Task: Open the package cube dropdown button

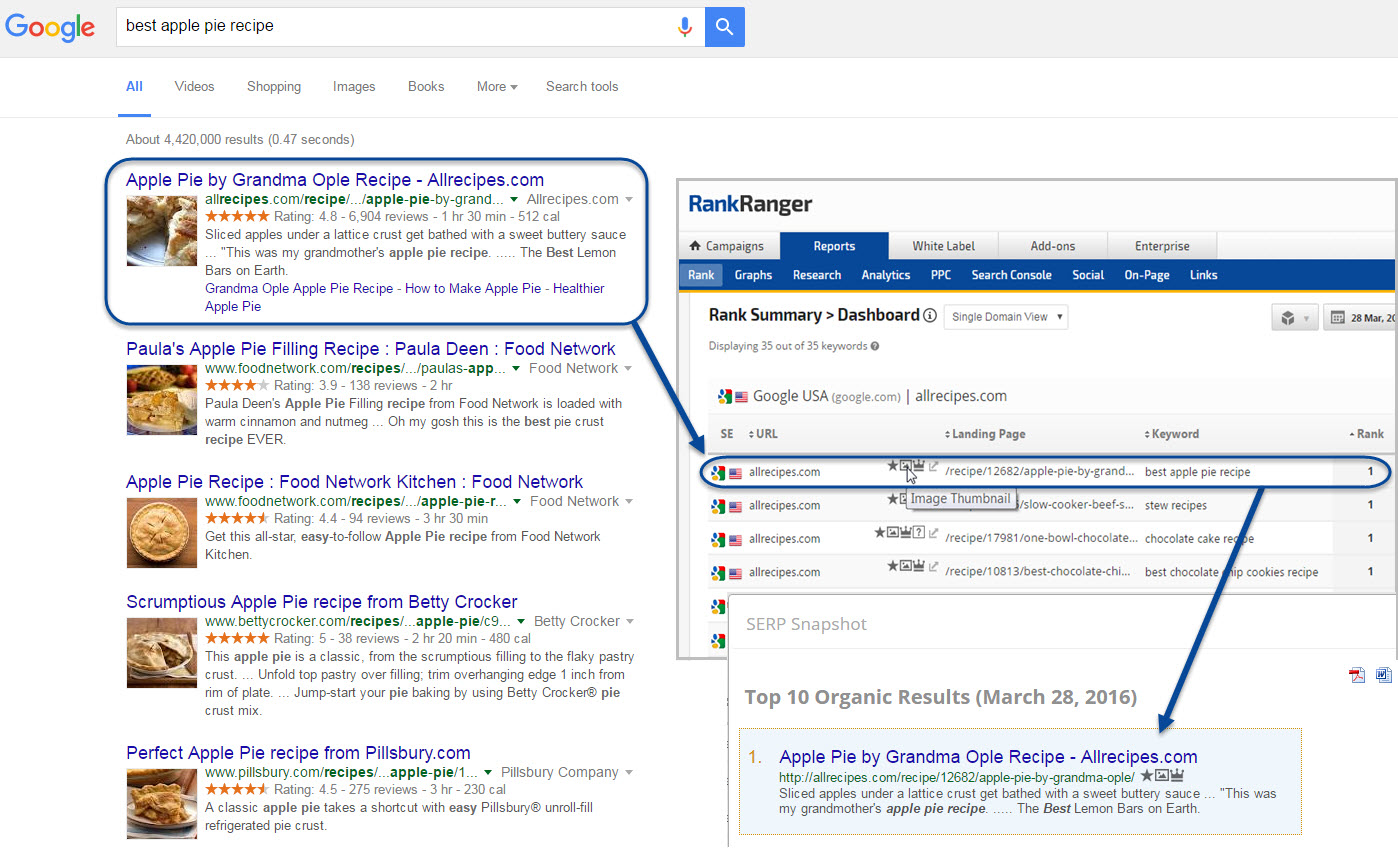Action: (x=1294, y=318)
